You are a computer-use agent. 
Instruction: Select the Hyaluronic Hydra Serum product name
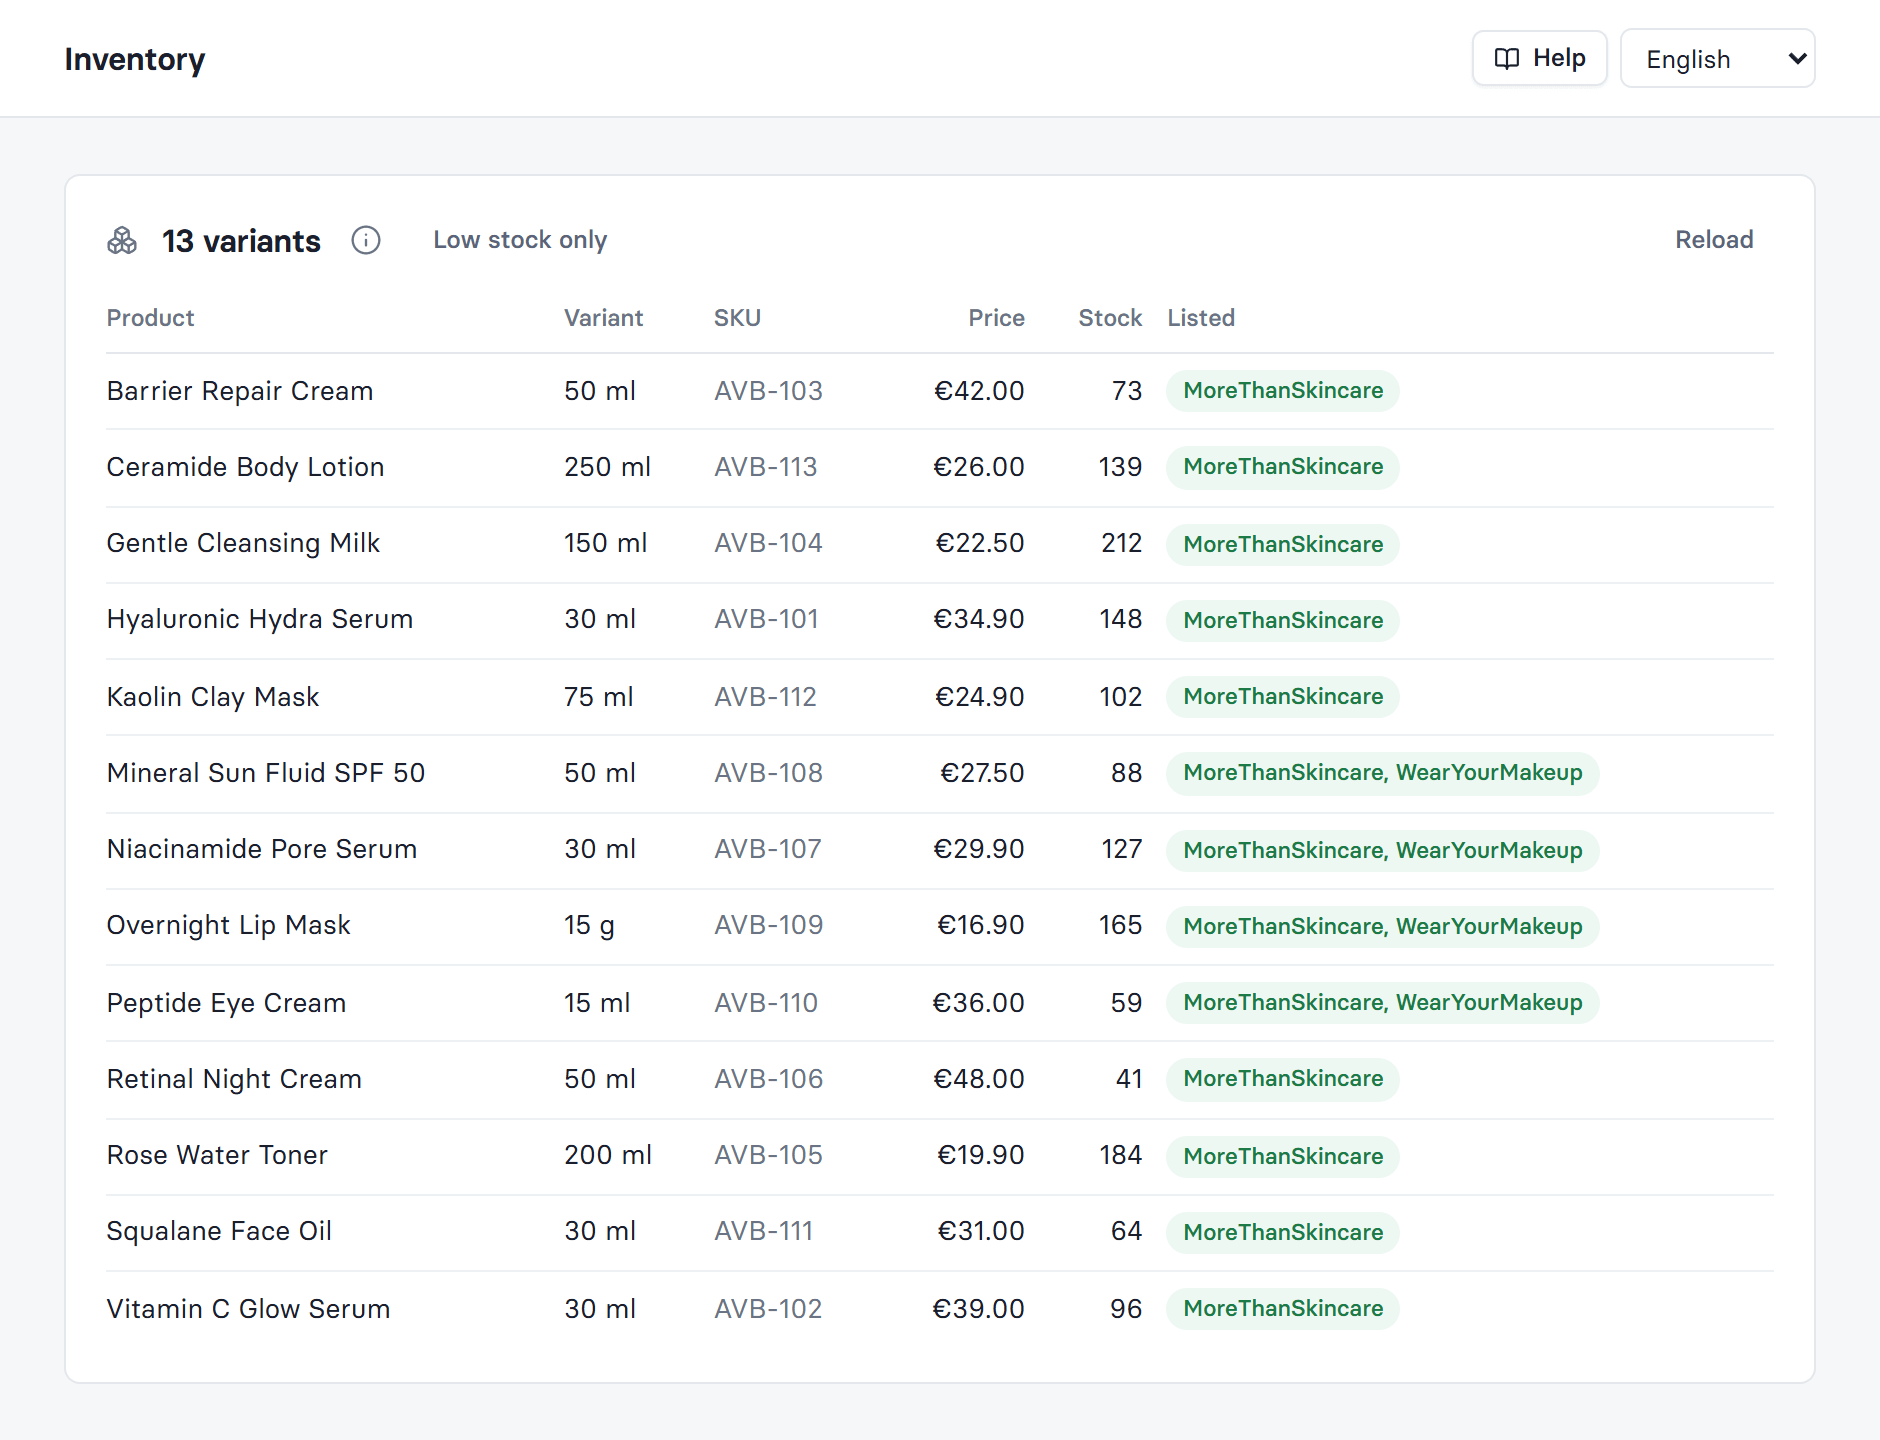[260, 619]
